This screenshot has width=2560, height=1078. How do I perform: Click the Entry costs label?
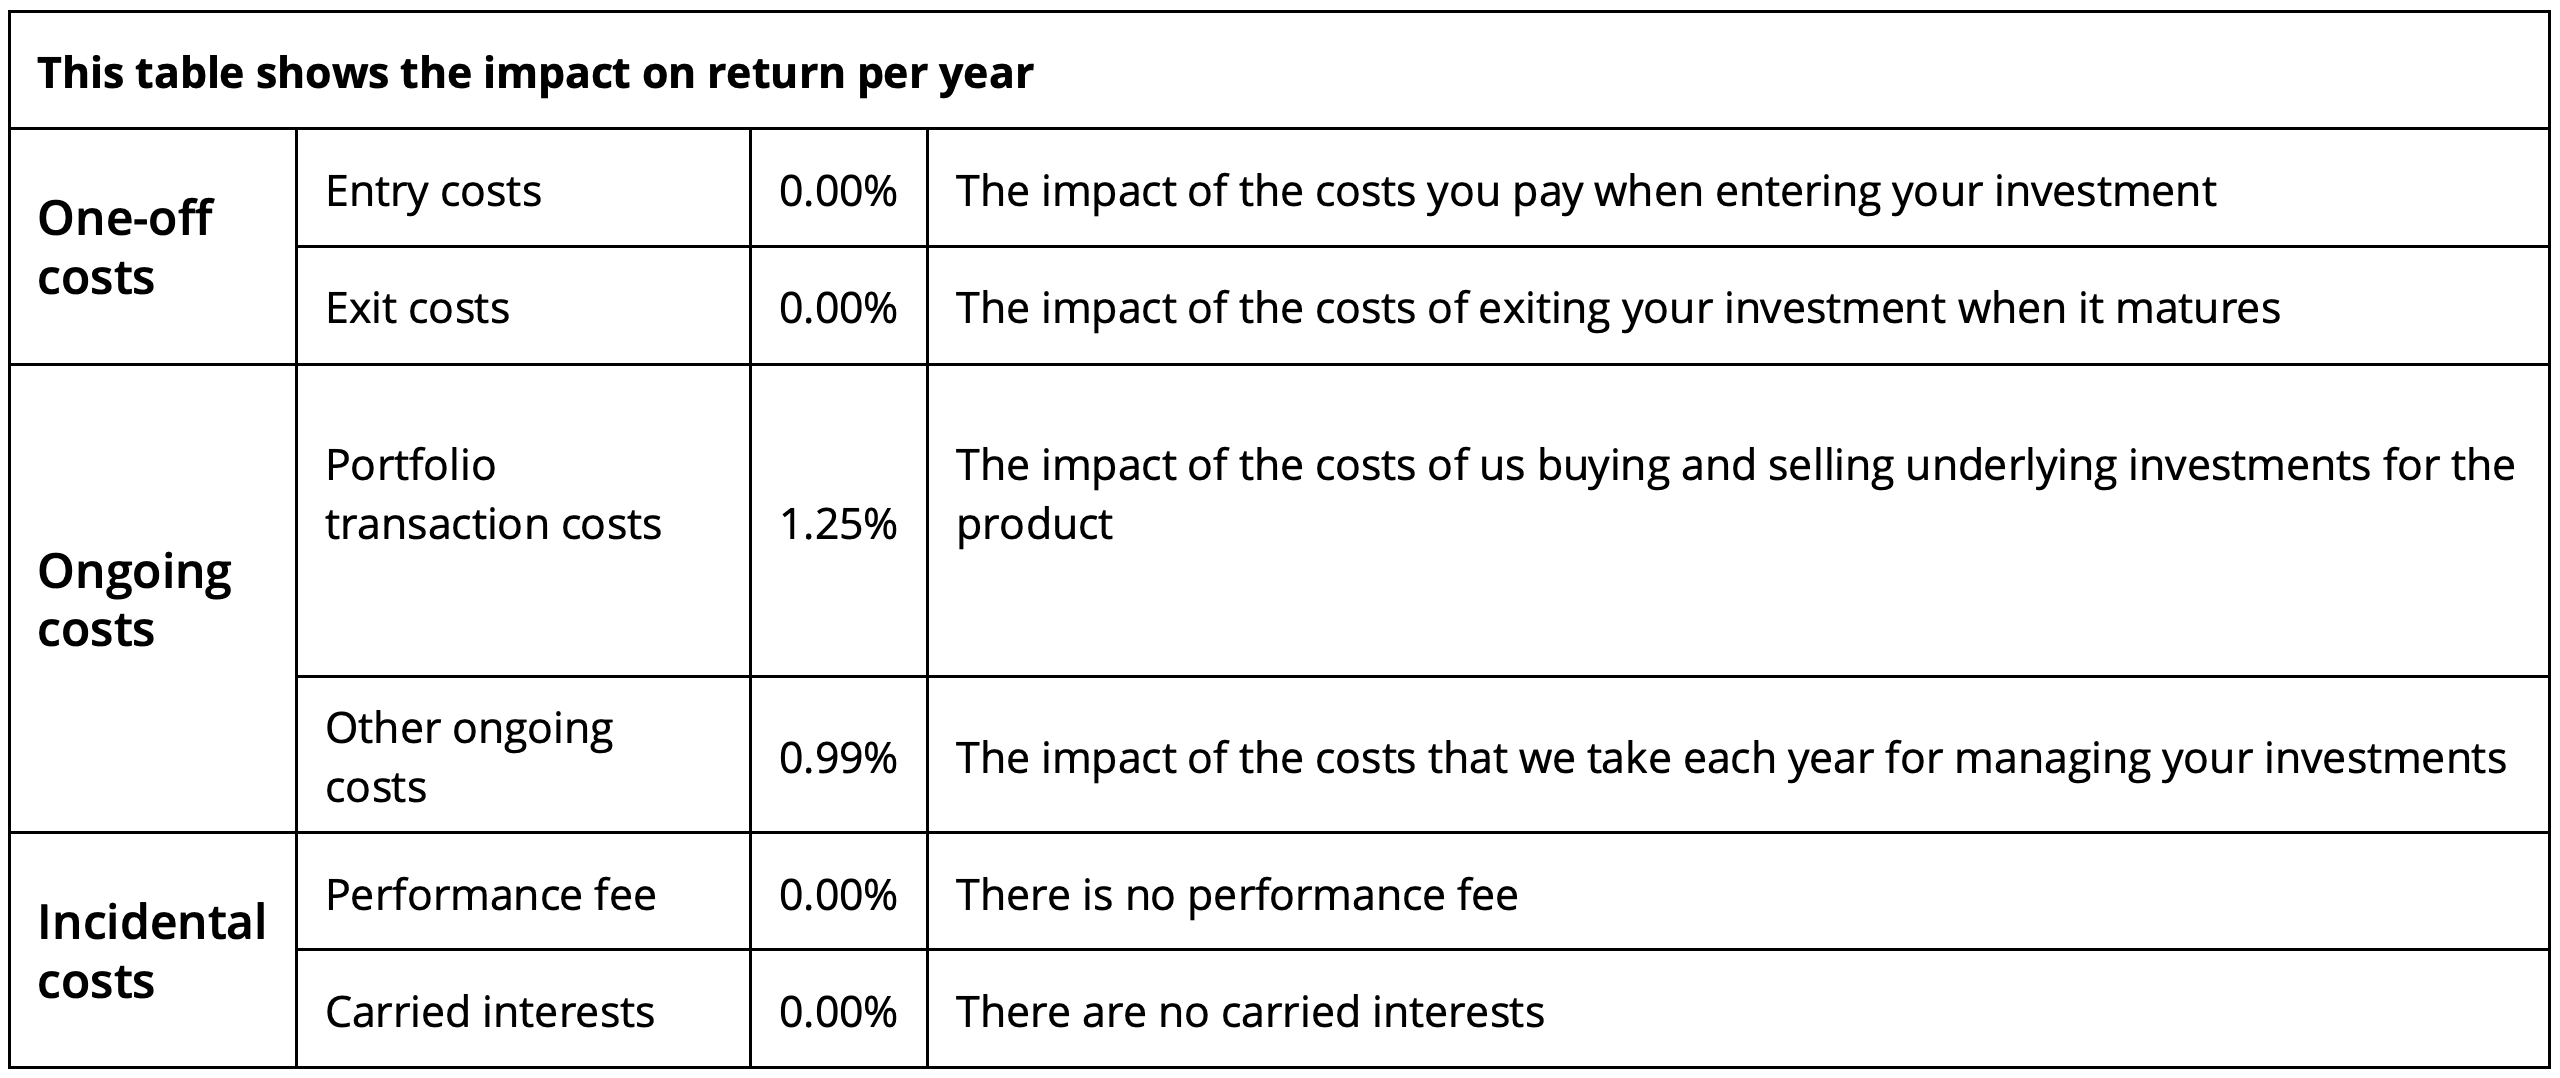click(x=433, y=190)
